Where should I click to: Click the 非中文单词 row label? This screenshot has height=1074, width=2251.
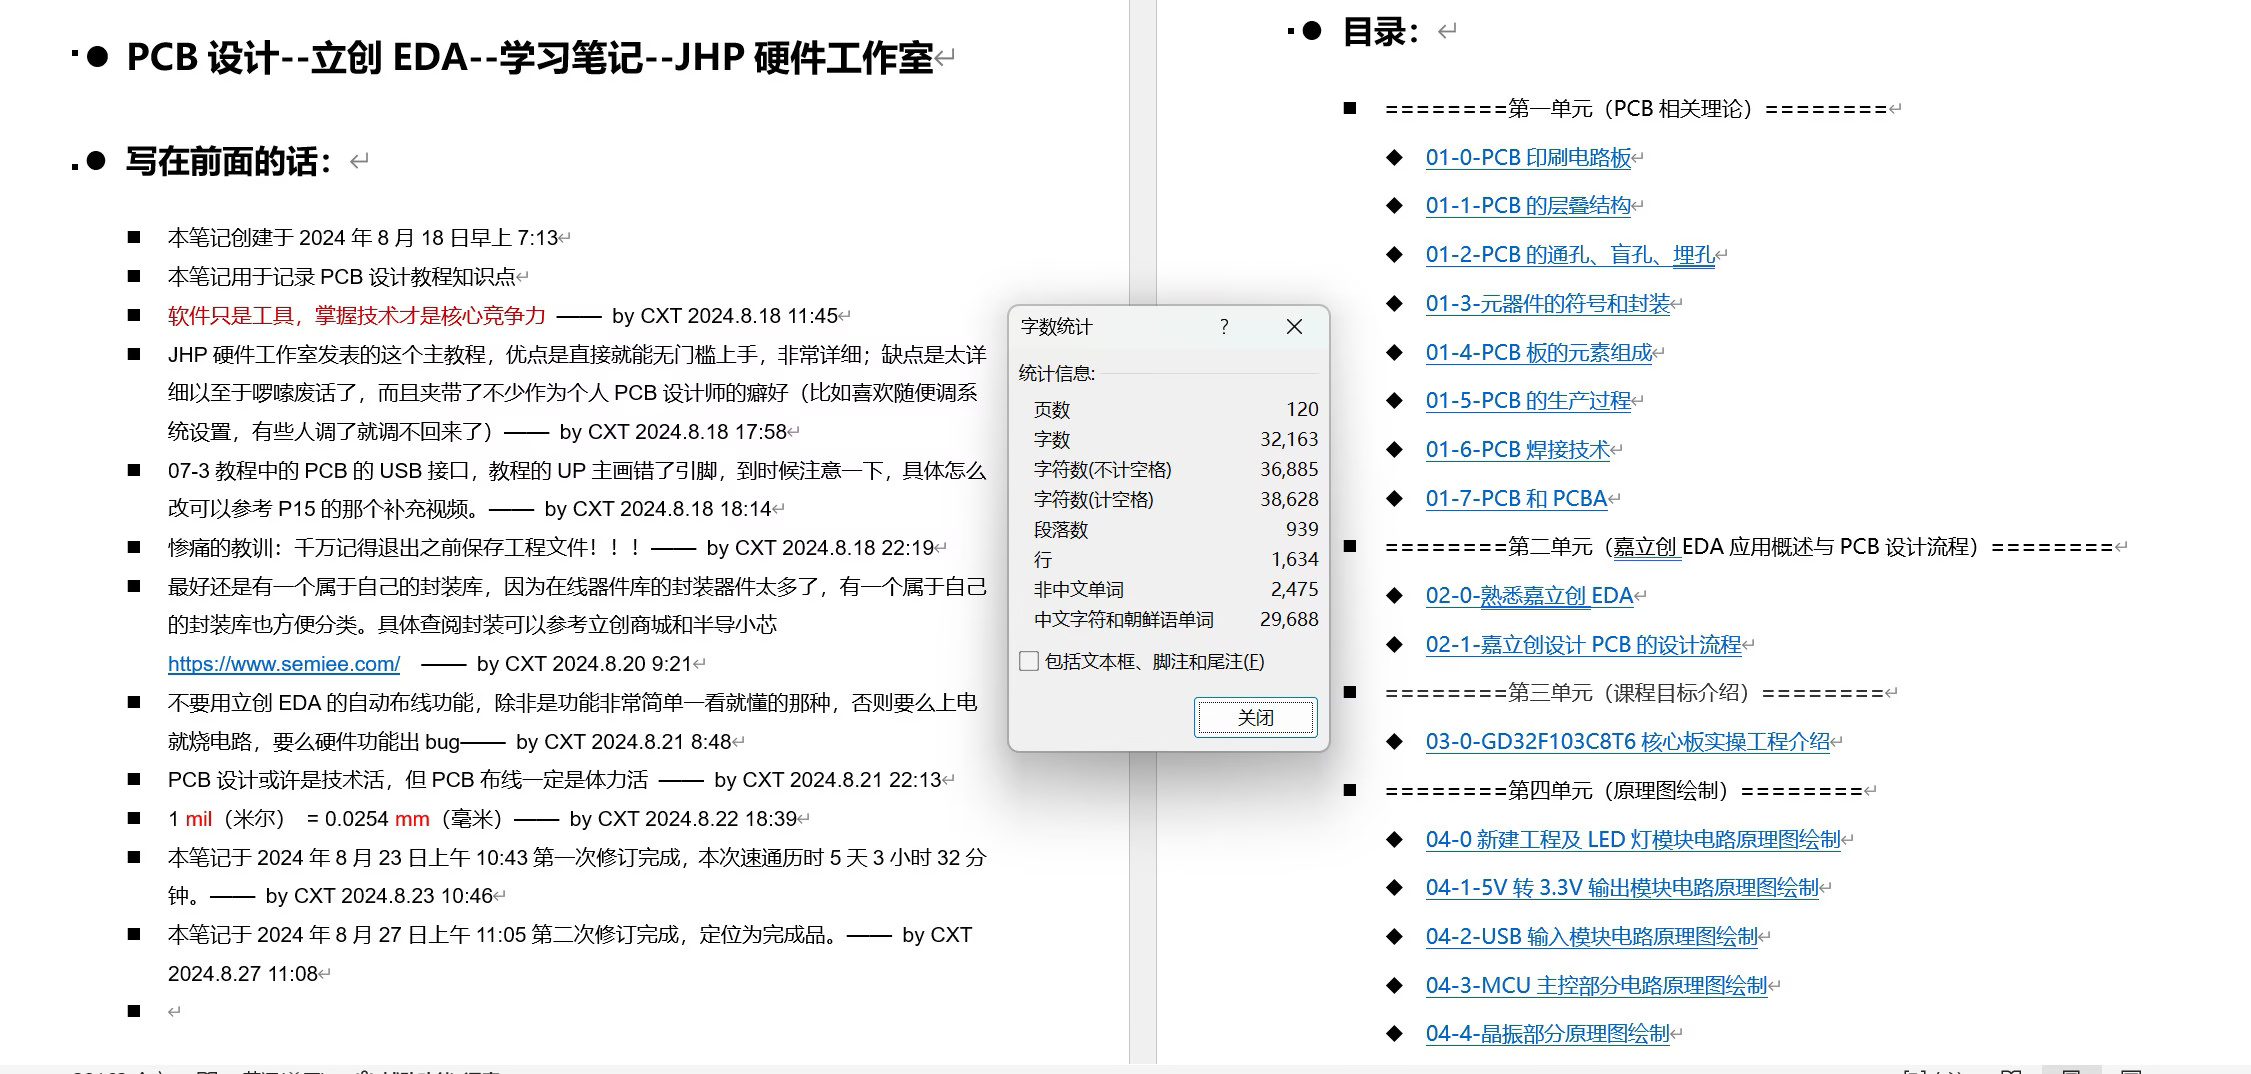tap(1078, 589)
